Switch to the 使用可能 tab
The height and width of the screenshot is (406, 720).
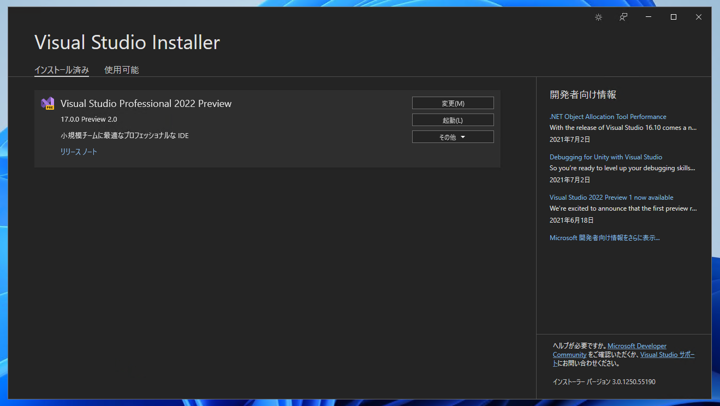pyautogui.click(x=121, y=70)
